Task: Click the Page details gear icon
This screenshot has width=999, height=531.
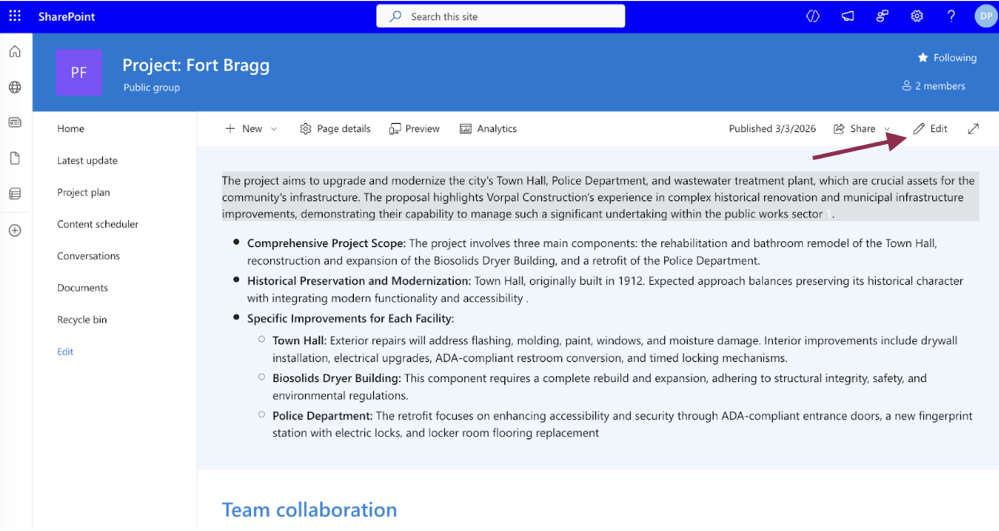Action: [x=306, y=129]
